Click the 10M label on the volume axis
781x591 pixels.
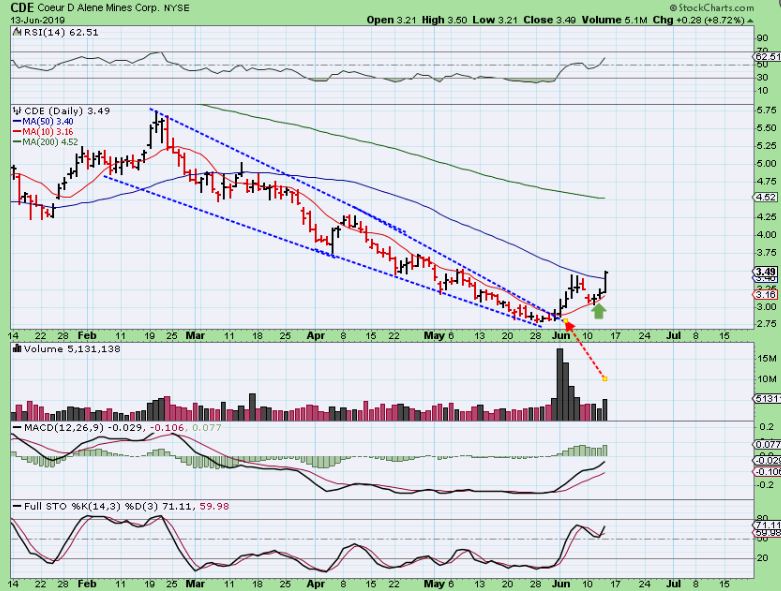767,379
